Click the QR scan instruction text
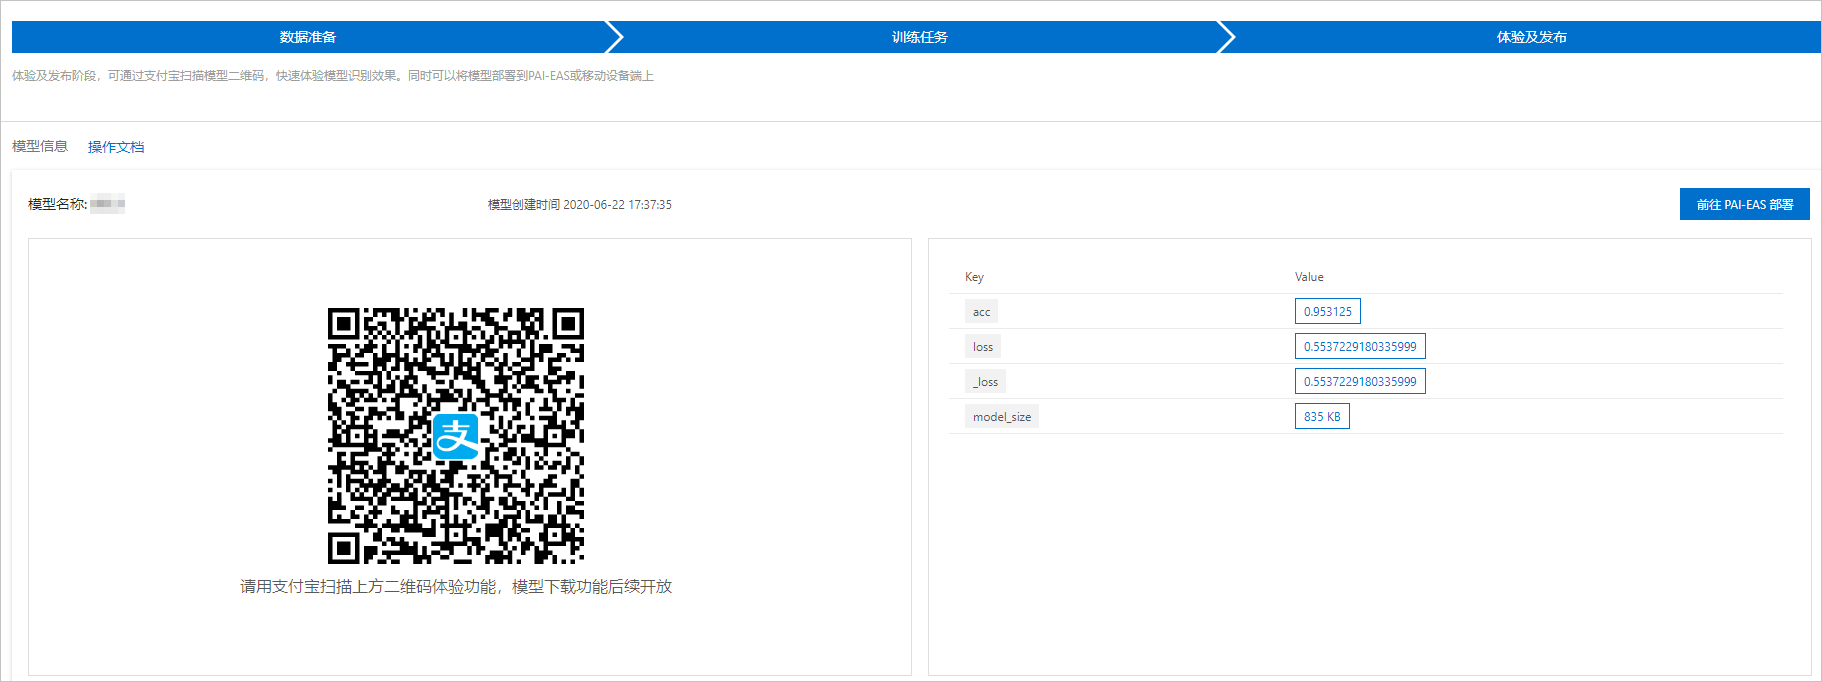 point(456,586)
